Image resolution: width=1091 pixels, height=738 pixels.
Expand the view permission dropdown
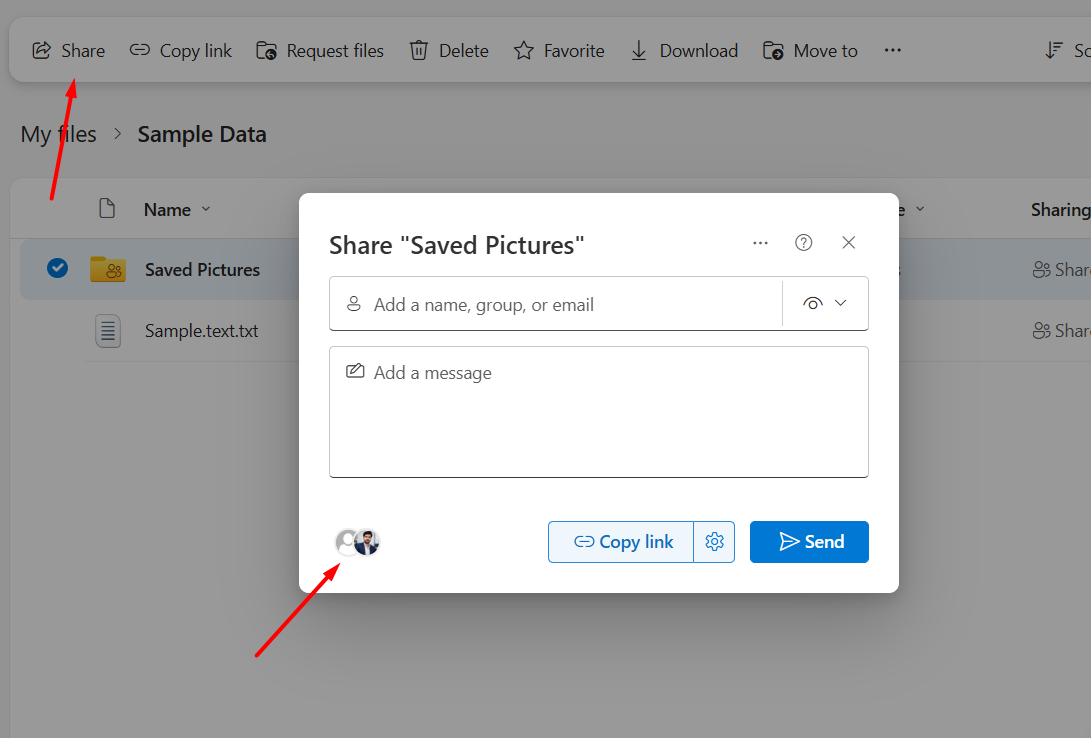click(825, 304)
